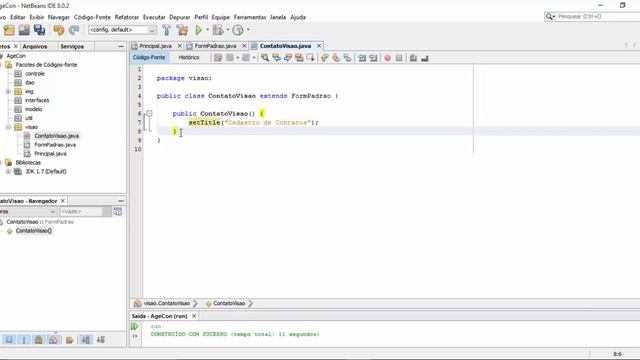Click the New Project toolbar icon
Viewport: 640px width, 360px height.
pyautogui.click(x=9, y=30)
